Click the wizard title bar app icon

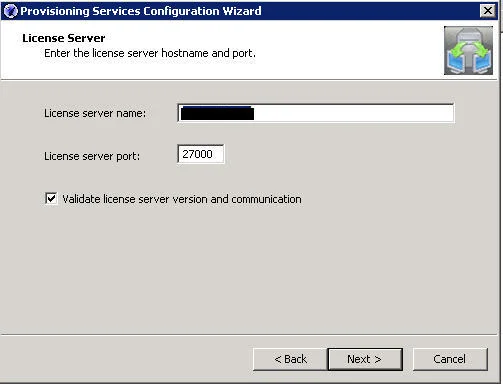pos(10,11)
